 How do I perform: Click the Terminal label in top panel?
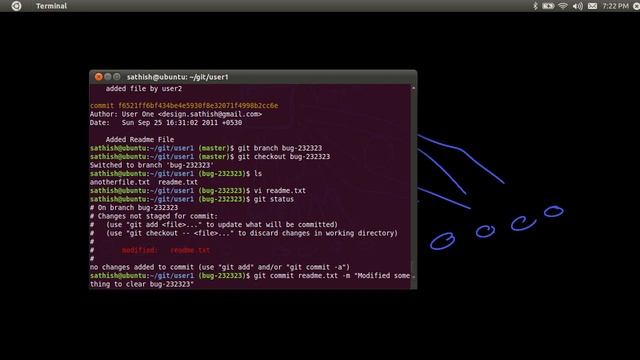pos(51,6)
